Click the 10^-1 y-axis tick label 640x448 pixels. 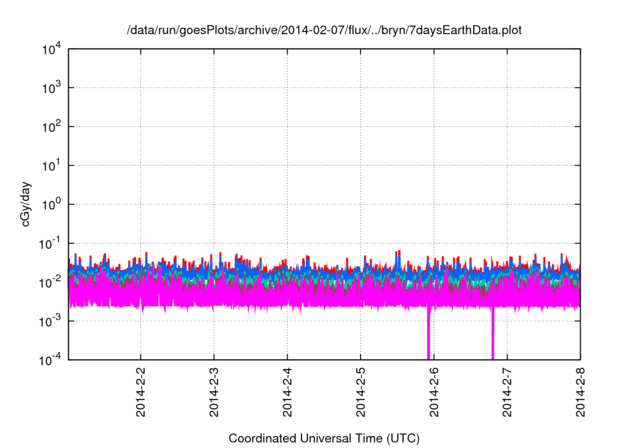click(50, 244)
